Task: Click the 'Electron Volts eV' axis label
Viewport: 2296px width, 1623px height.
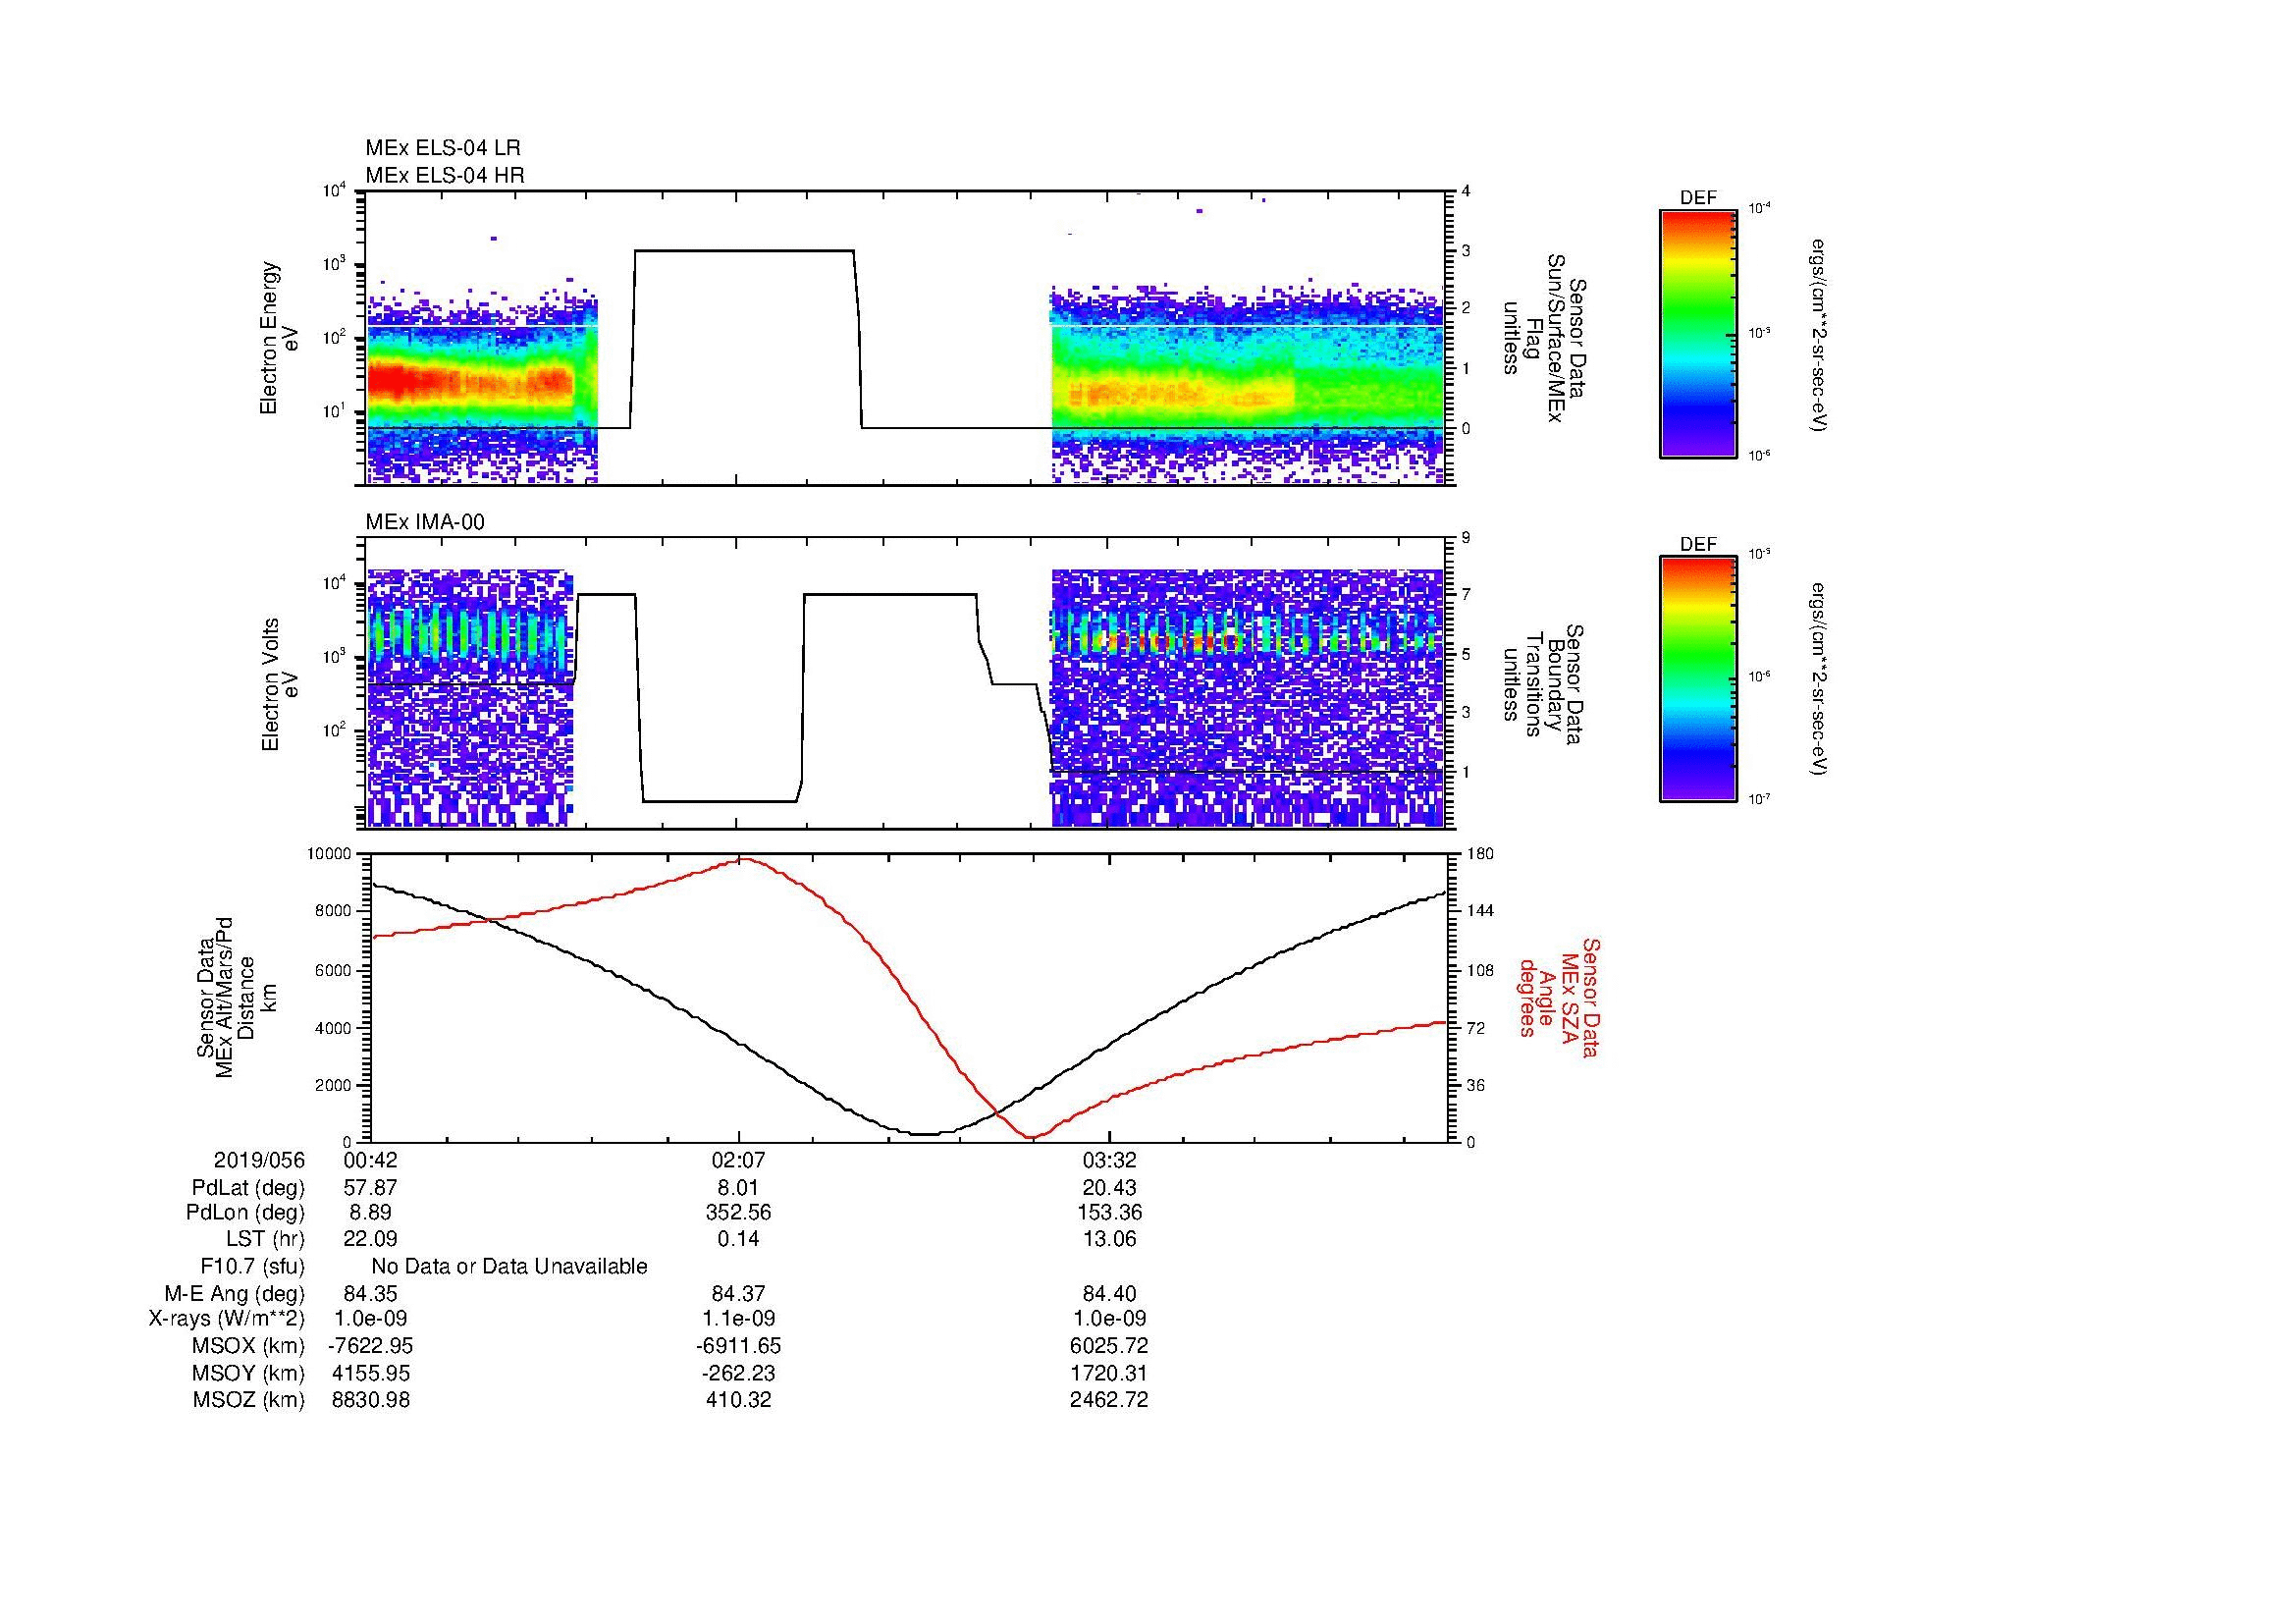Action: (x=280, y=685)
